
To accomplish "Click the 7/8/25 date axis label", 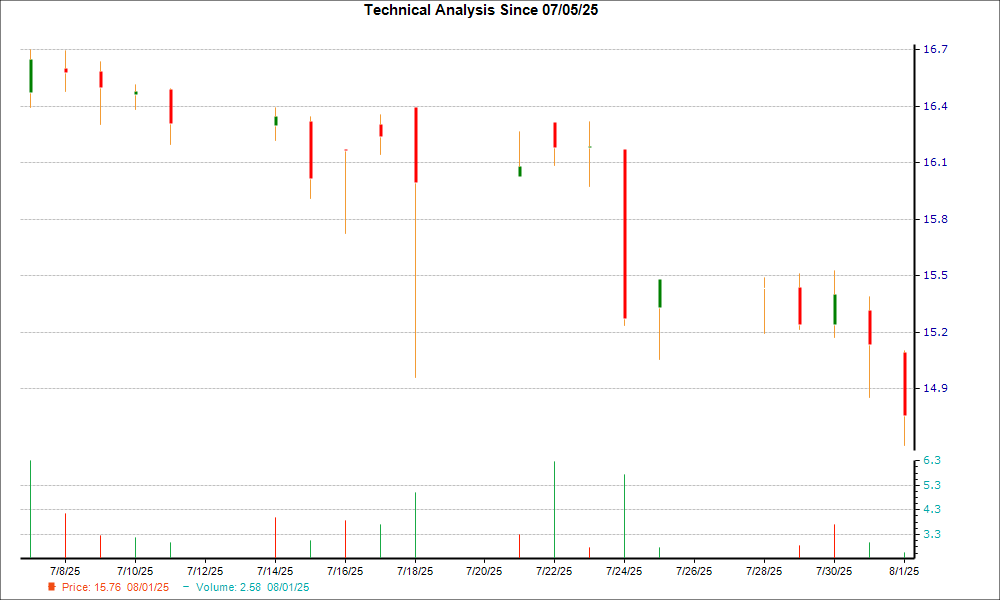I will tap(65, 571).
